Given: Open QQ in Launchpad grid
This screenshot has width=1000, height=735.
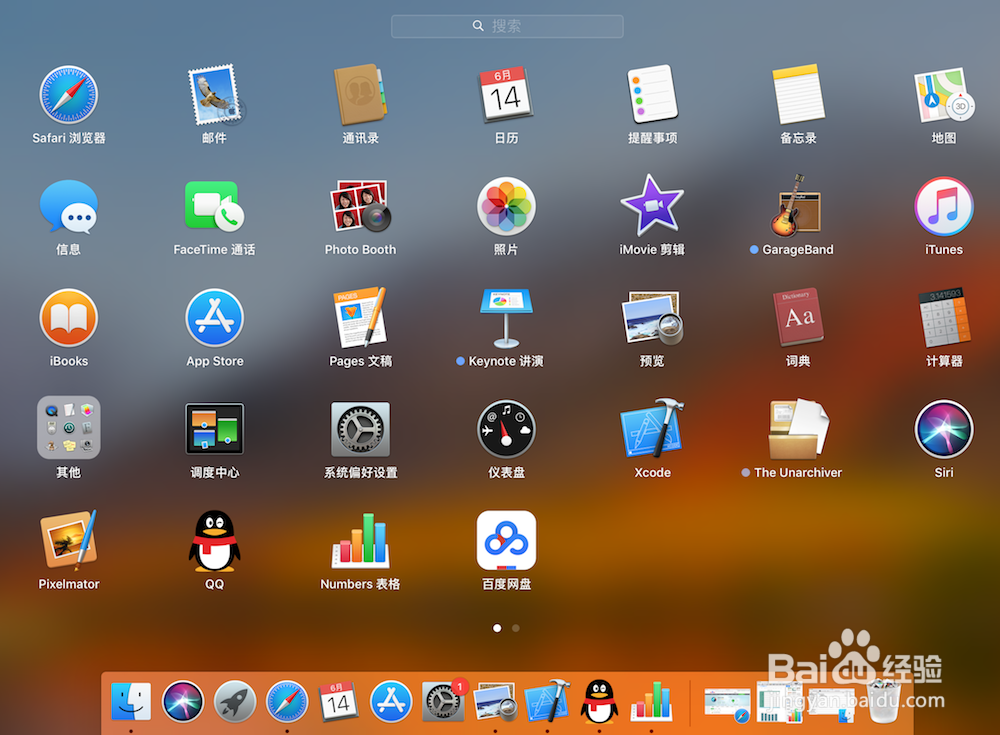Looking at the screenshot, I should [215, 540].
